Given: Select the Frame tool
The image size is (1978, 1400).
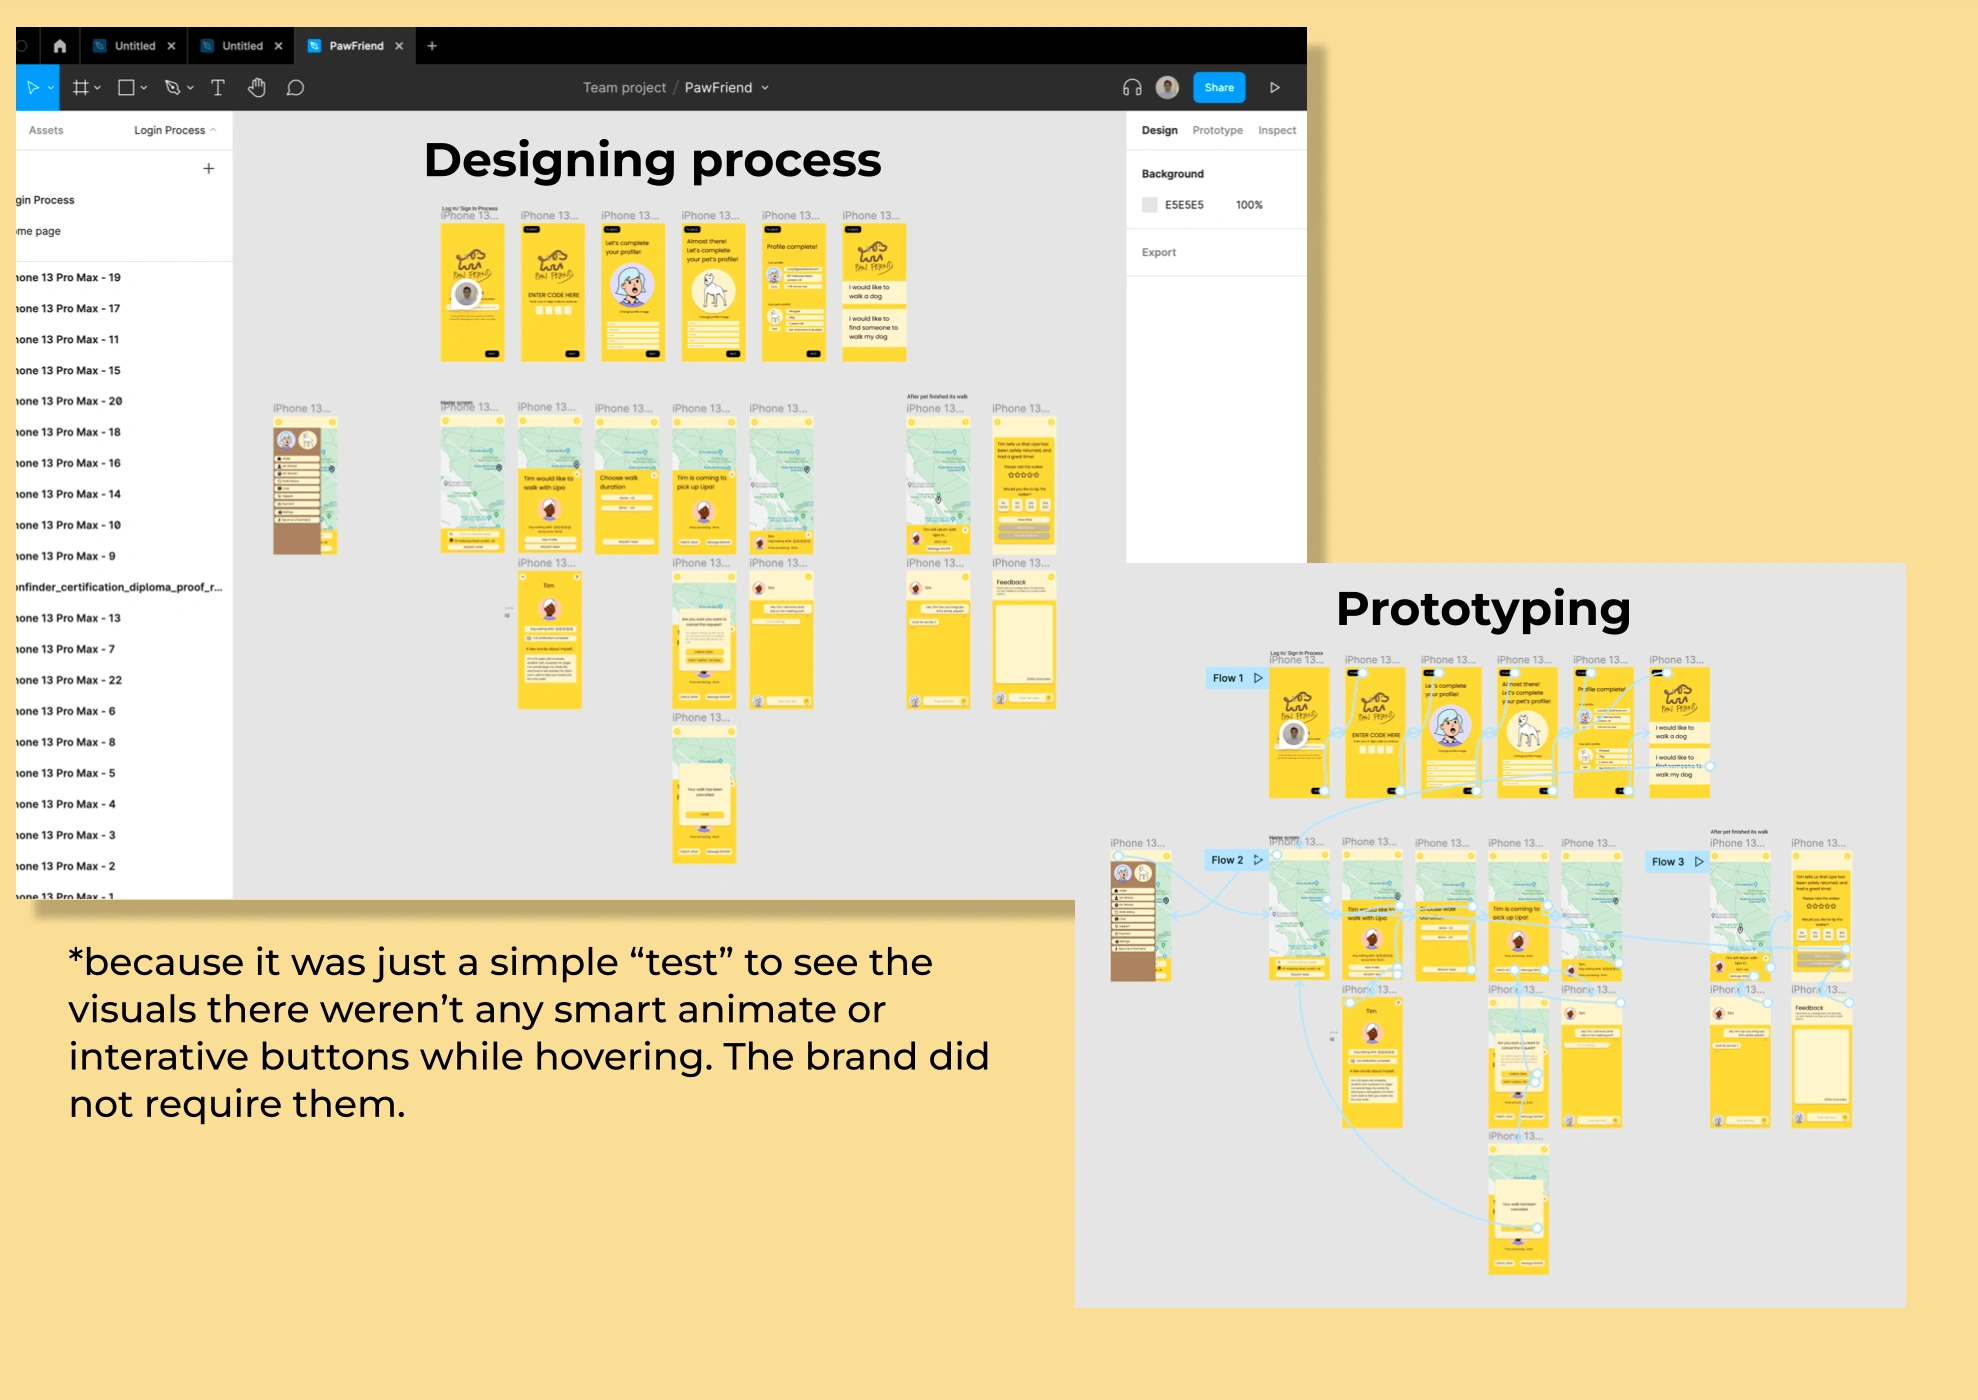Looking at the screenshot, I should click(80, 88).
